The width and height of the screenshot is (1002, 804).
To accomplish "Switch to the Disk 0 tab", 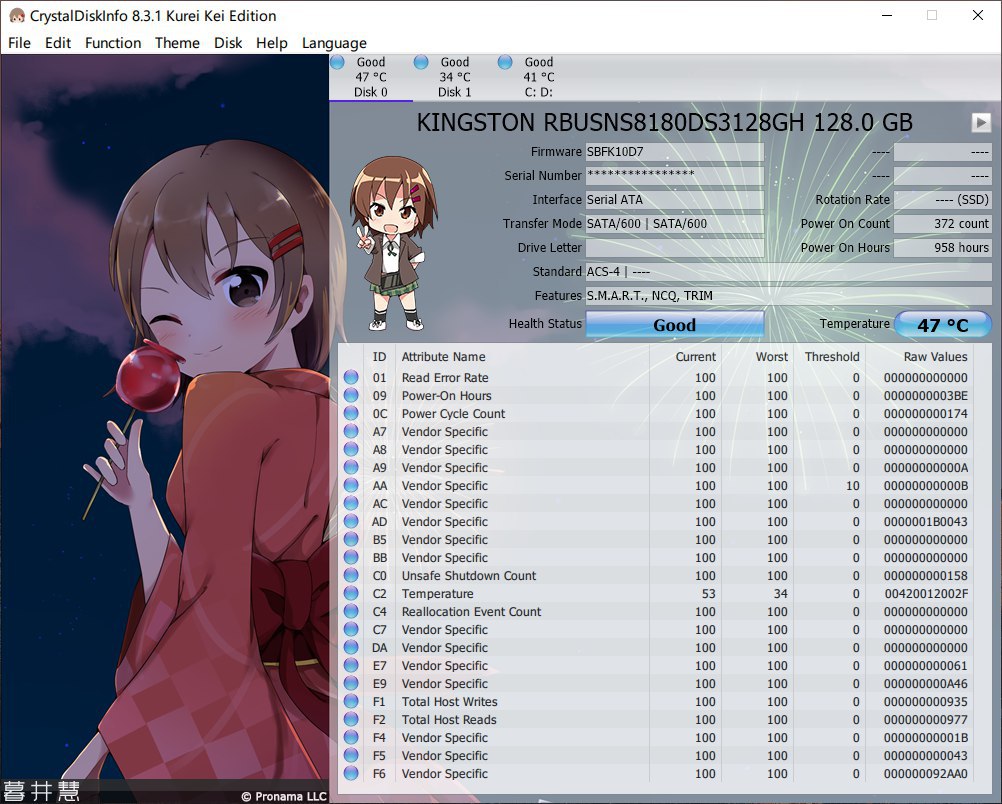I will click(x=371, y=77).
